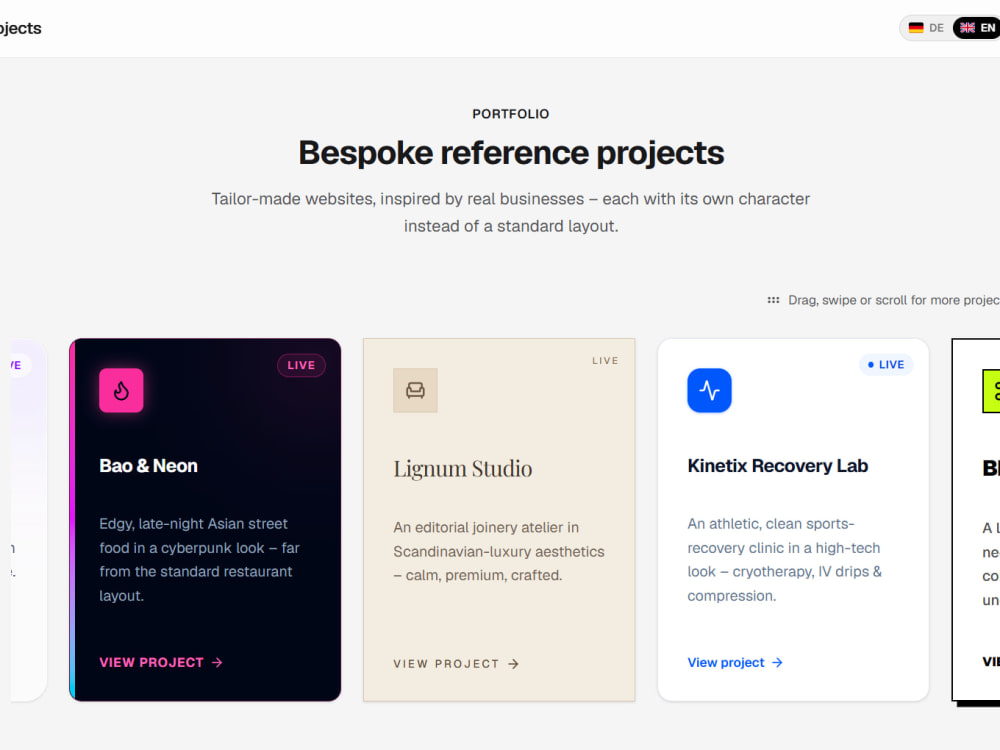Click the Lignum Studio description paragraph
The height and width of the screenshot is (750, 1000).
pos(499,552)
